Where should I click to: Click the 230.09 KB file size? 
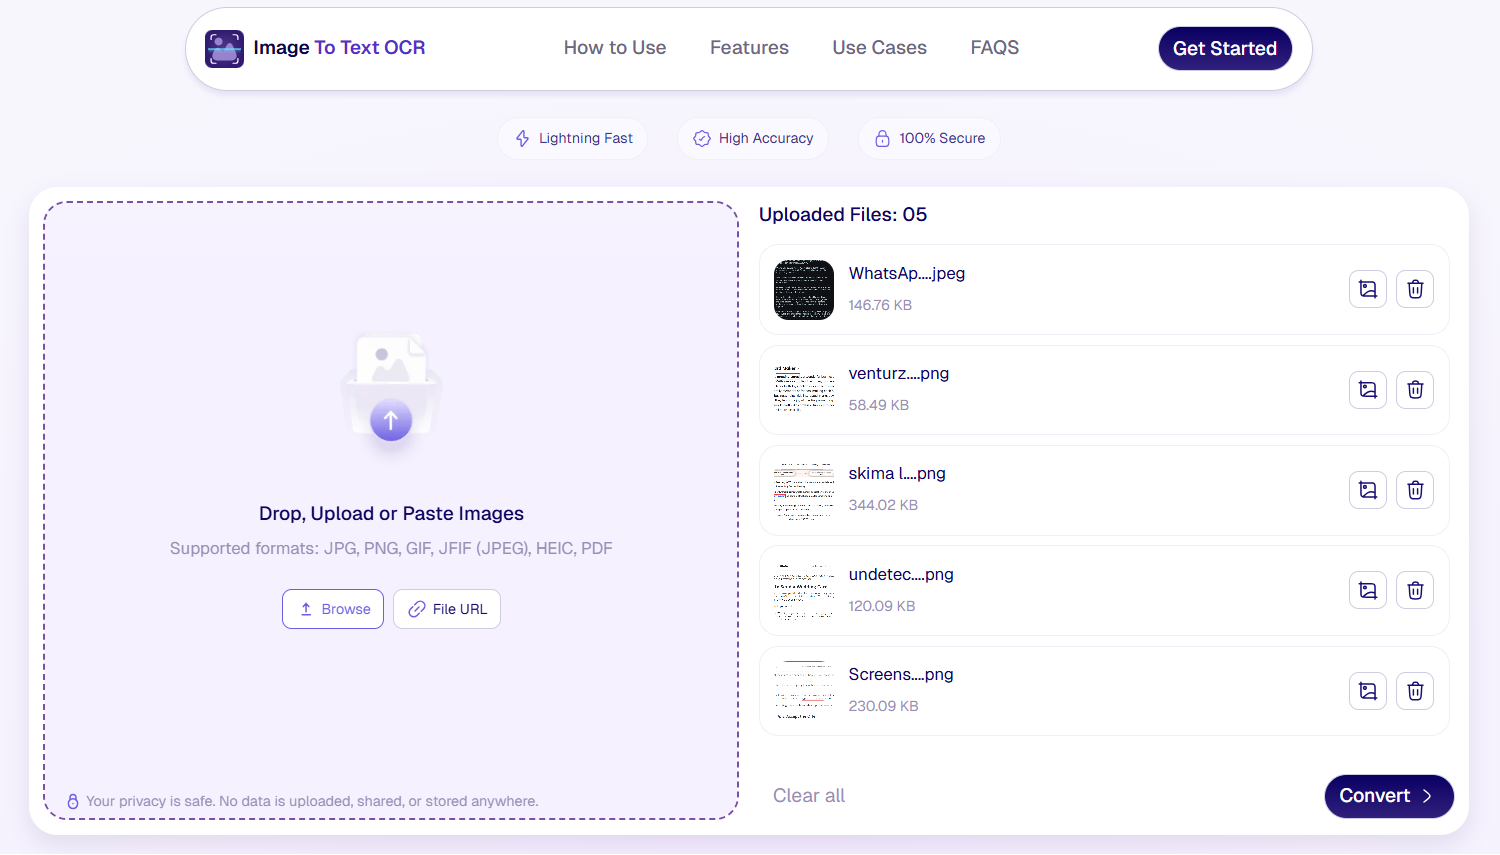pos(883,706)
